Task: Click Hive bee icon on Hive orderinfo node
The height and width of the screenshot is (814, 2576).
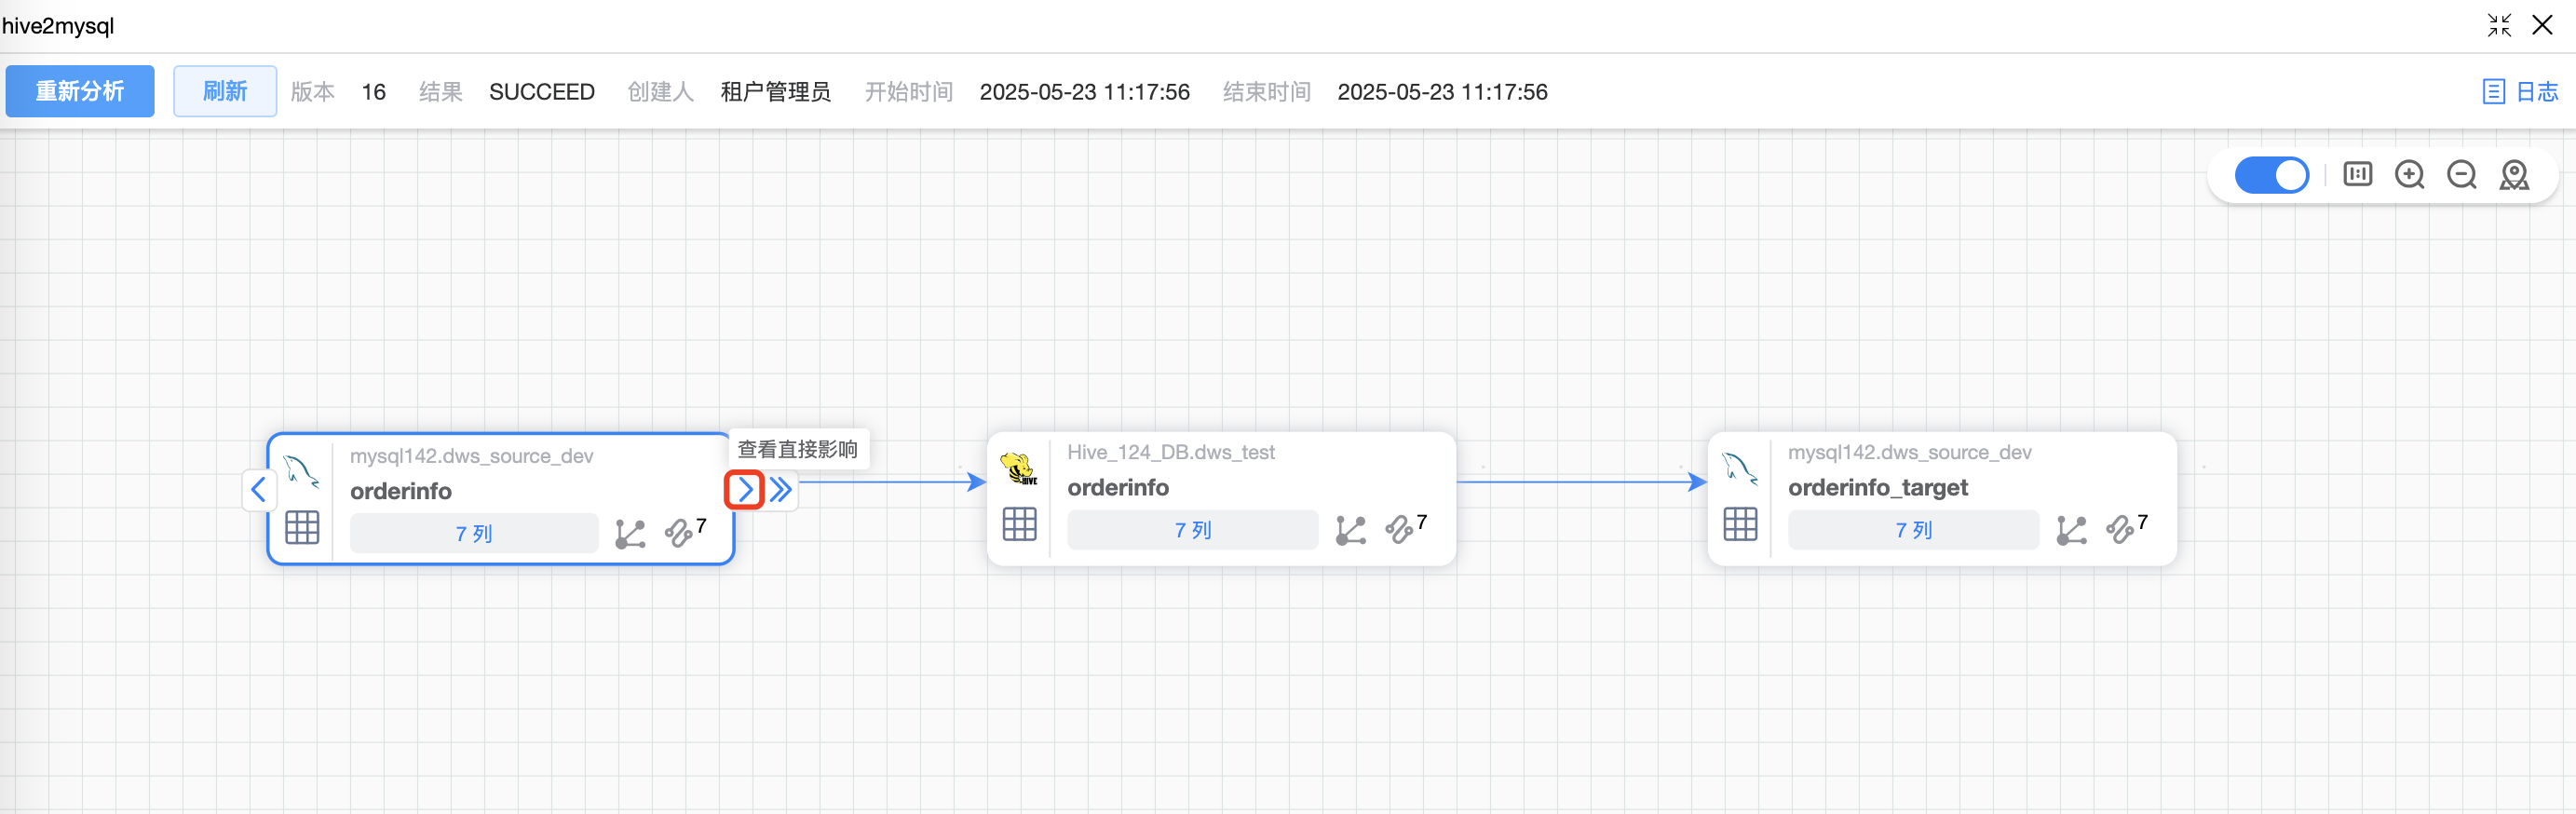Action: coord(1019,468)
